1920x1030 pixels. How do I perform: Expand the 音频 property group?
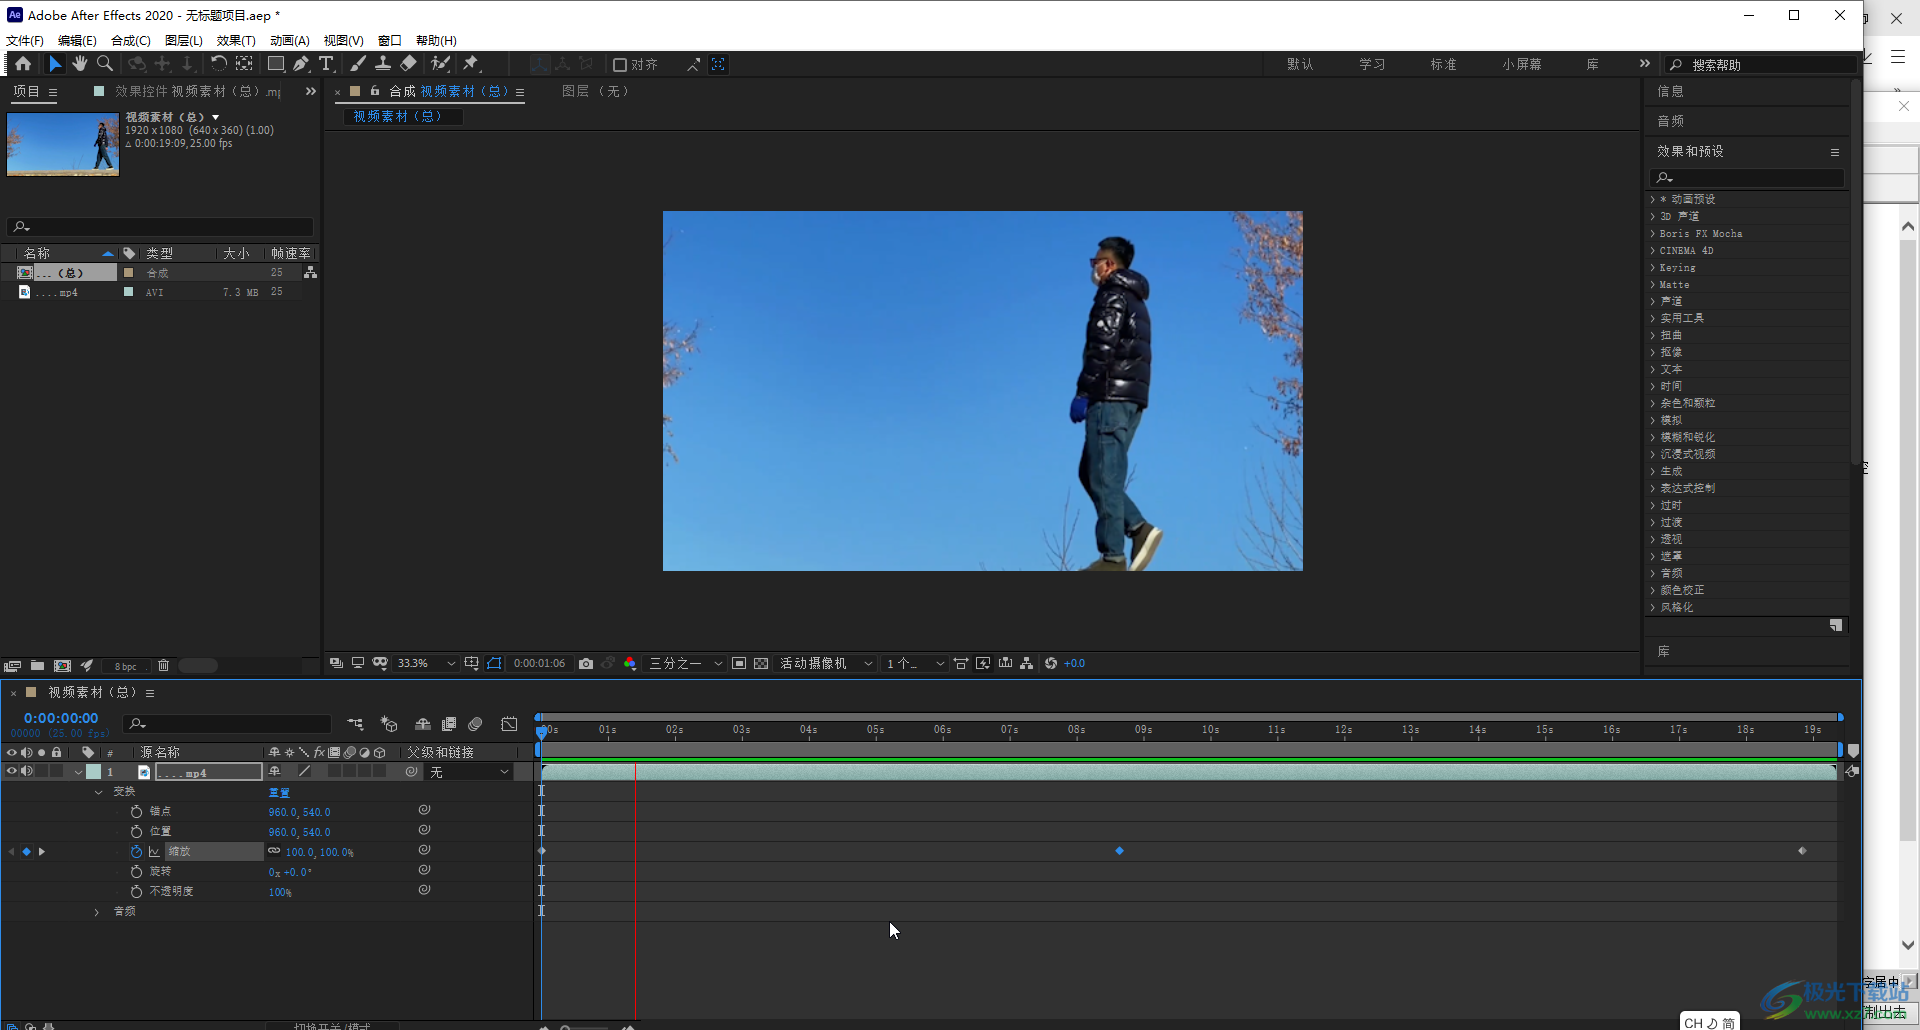tap(97, 912)
